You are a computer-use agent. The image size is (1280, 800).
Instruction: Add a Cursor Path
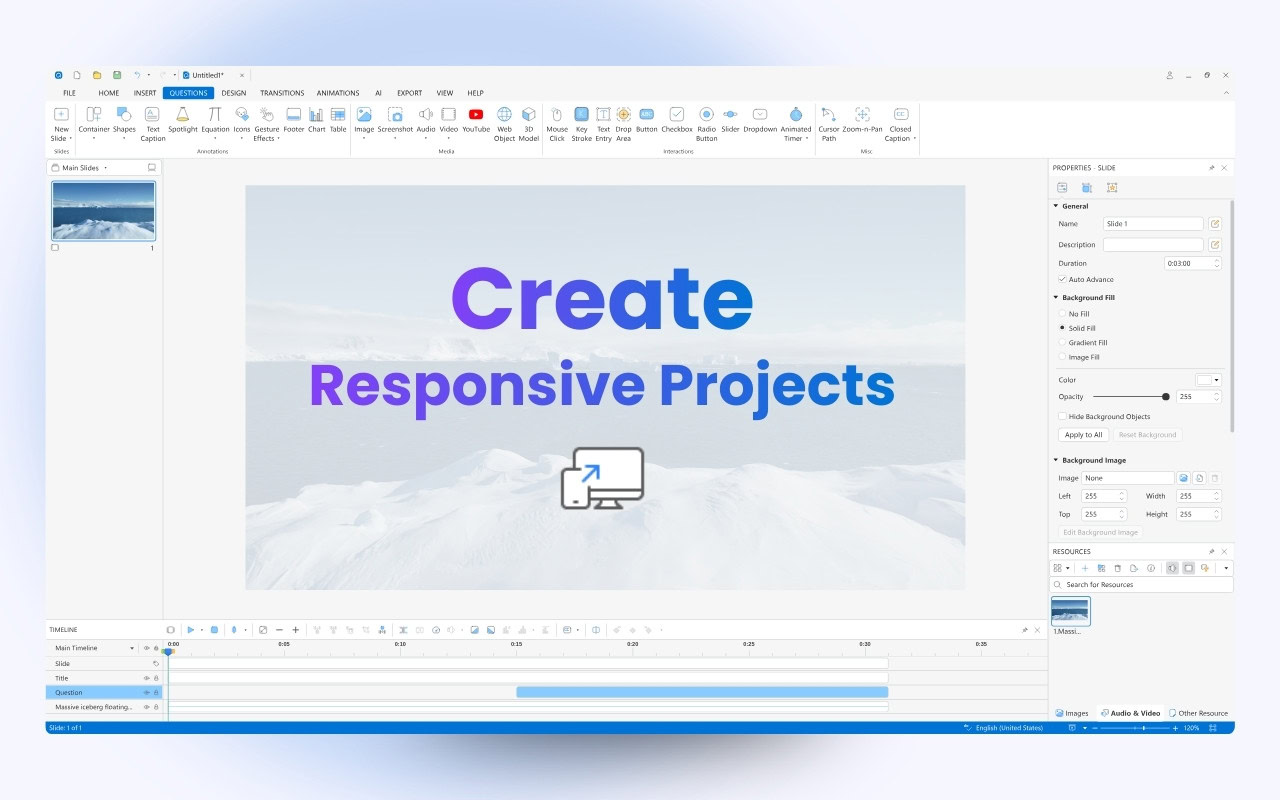829,125
